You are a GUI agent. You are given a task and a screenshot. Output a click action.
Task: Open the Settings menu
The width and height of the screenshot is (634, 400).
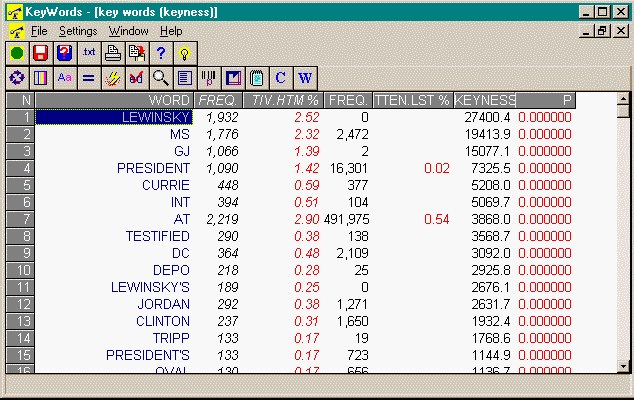coord(78,31)
